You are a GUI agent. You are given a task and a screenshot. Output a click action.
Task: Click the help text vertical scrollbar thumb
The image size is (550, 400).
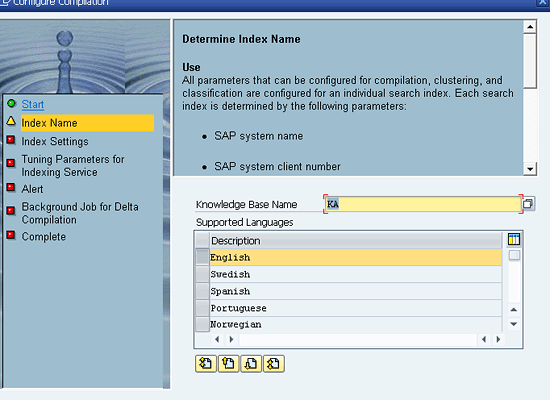(x=530, y=61)
